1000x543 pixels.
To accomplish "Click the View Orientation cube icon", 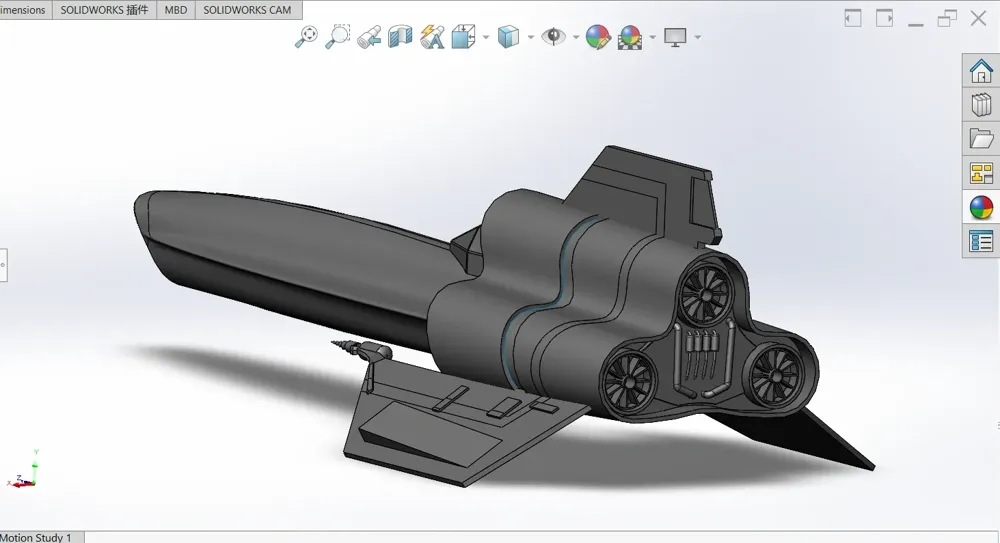I will tap(464, 37).
